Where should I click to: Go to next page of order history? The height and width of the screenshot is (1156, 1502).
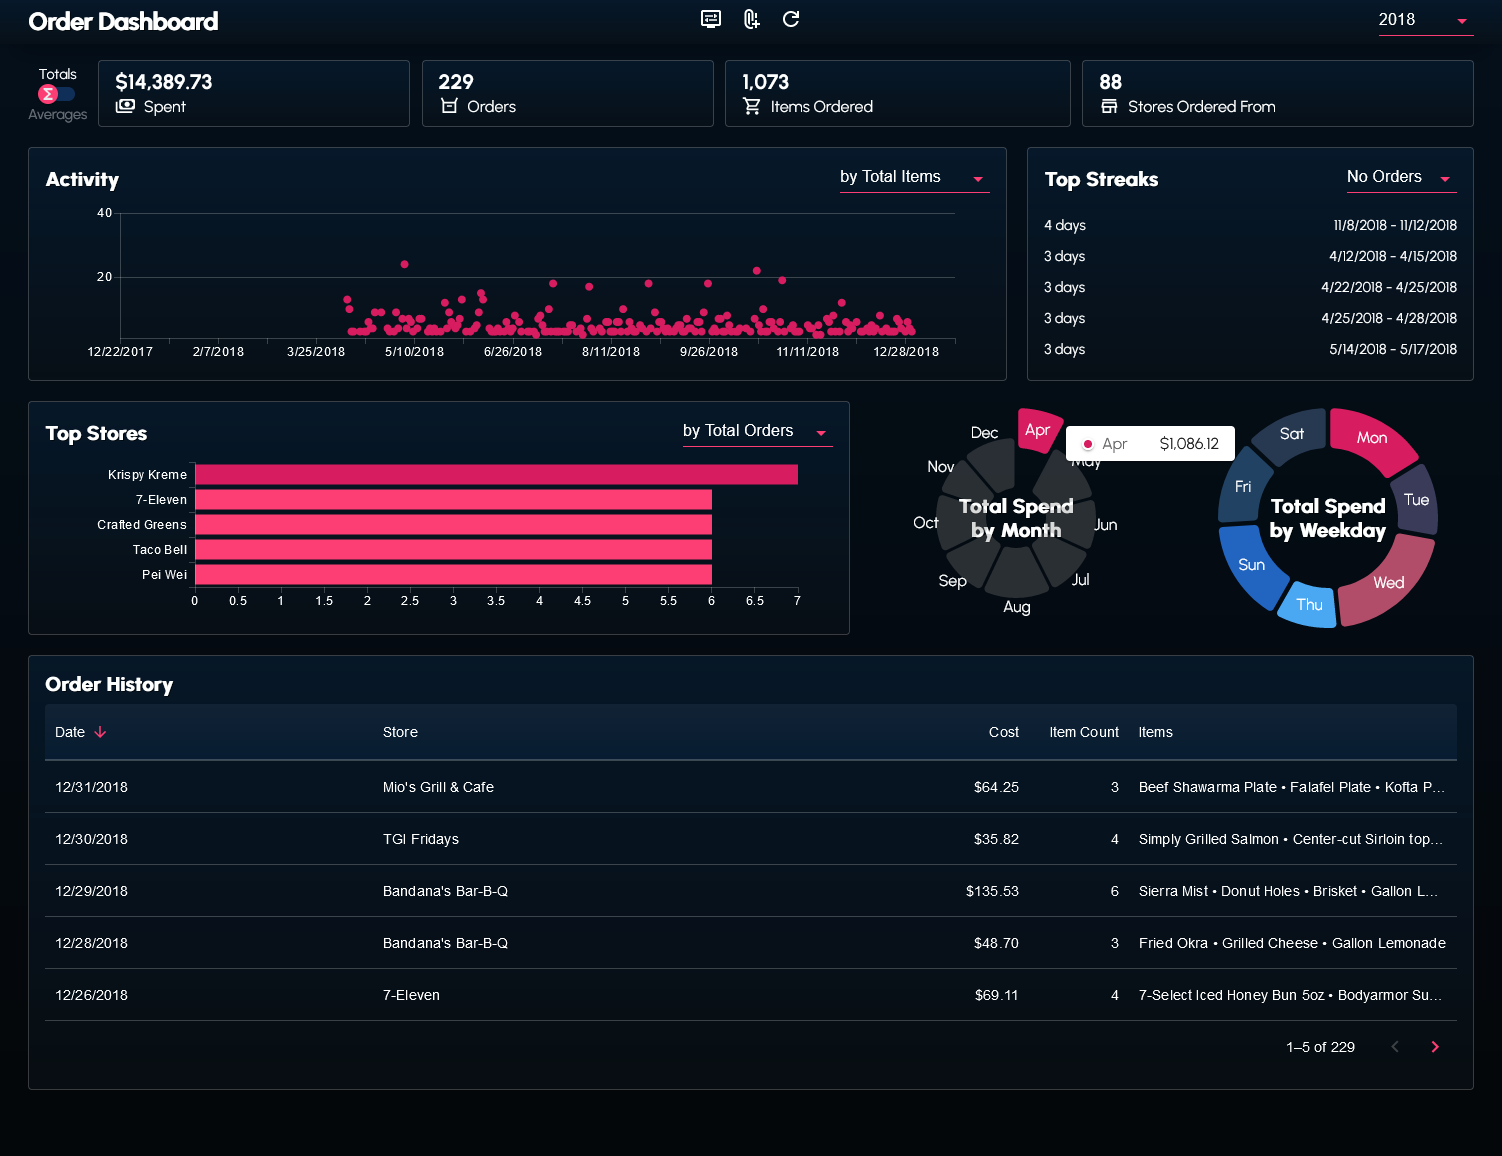[x=1435, y=1047]
